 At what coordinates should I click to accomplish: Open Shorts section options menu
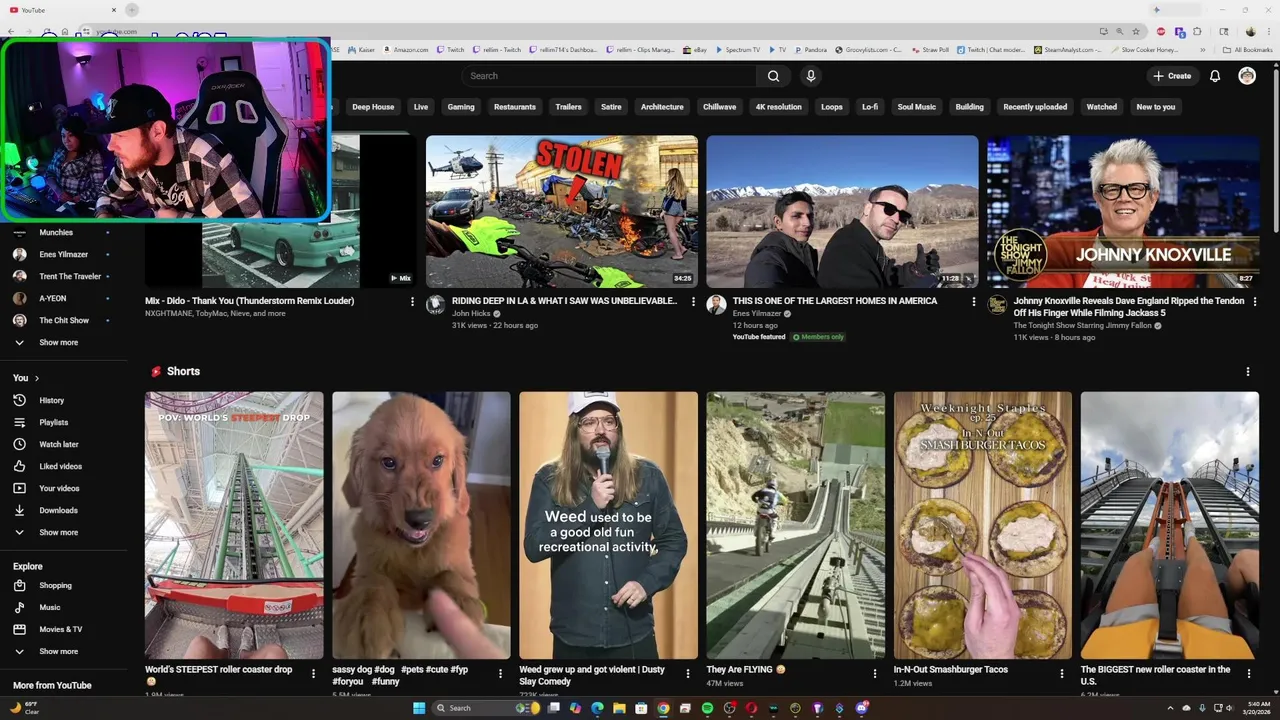coord(1247,371)
